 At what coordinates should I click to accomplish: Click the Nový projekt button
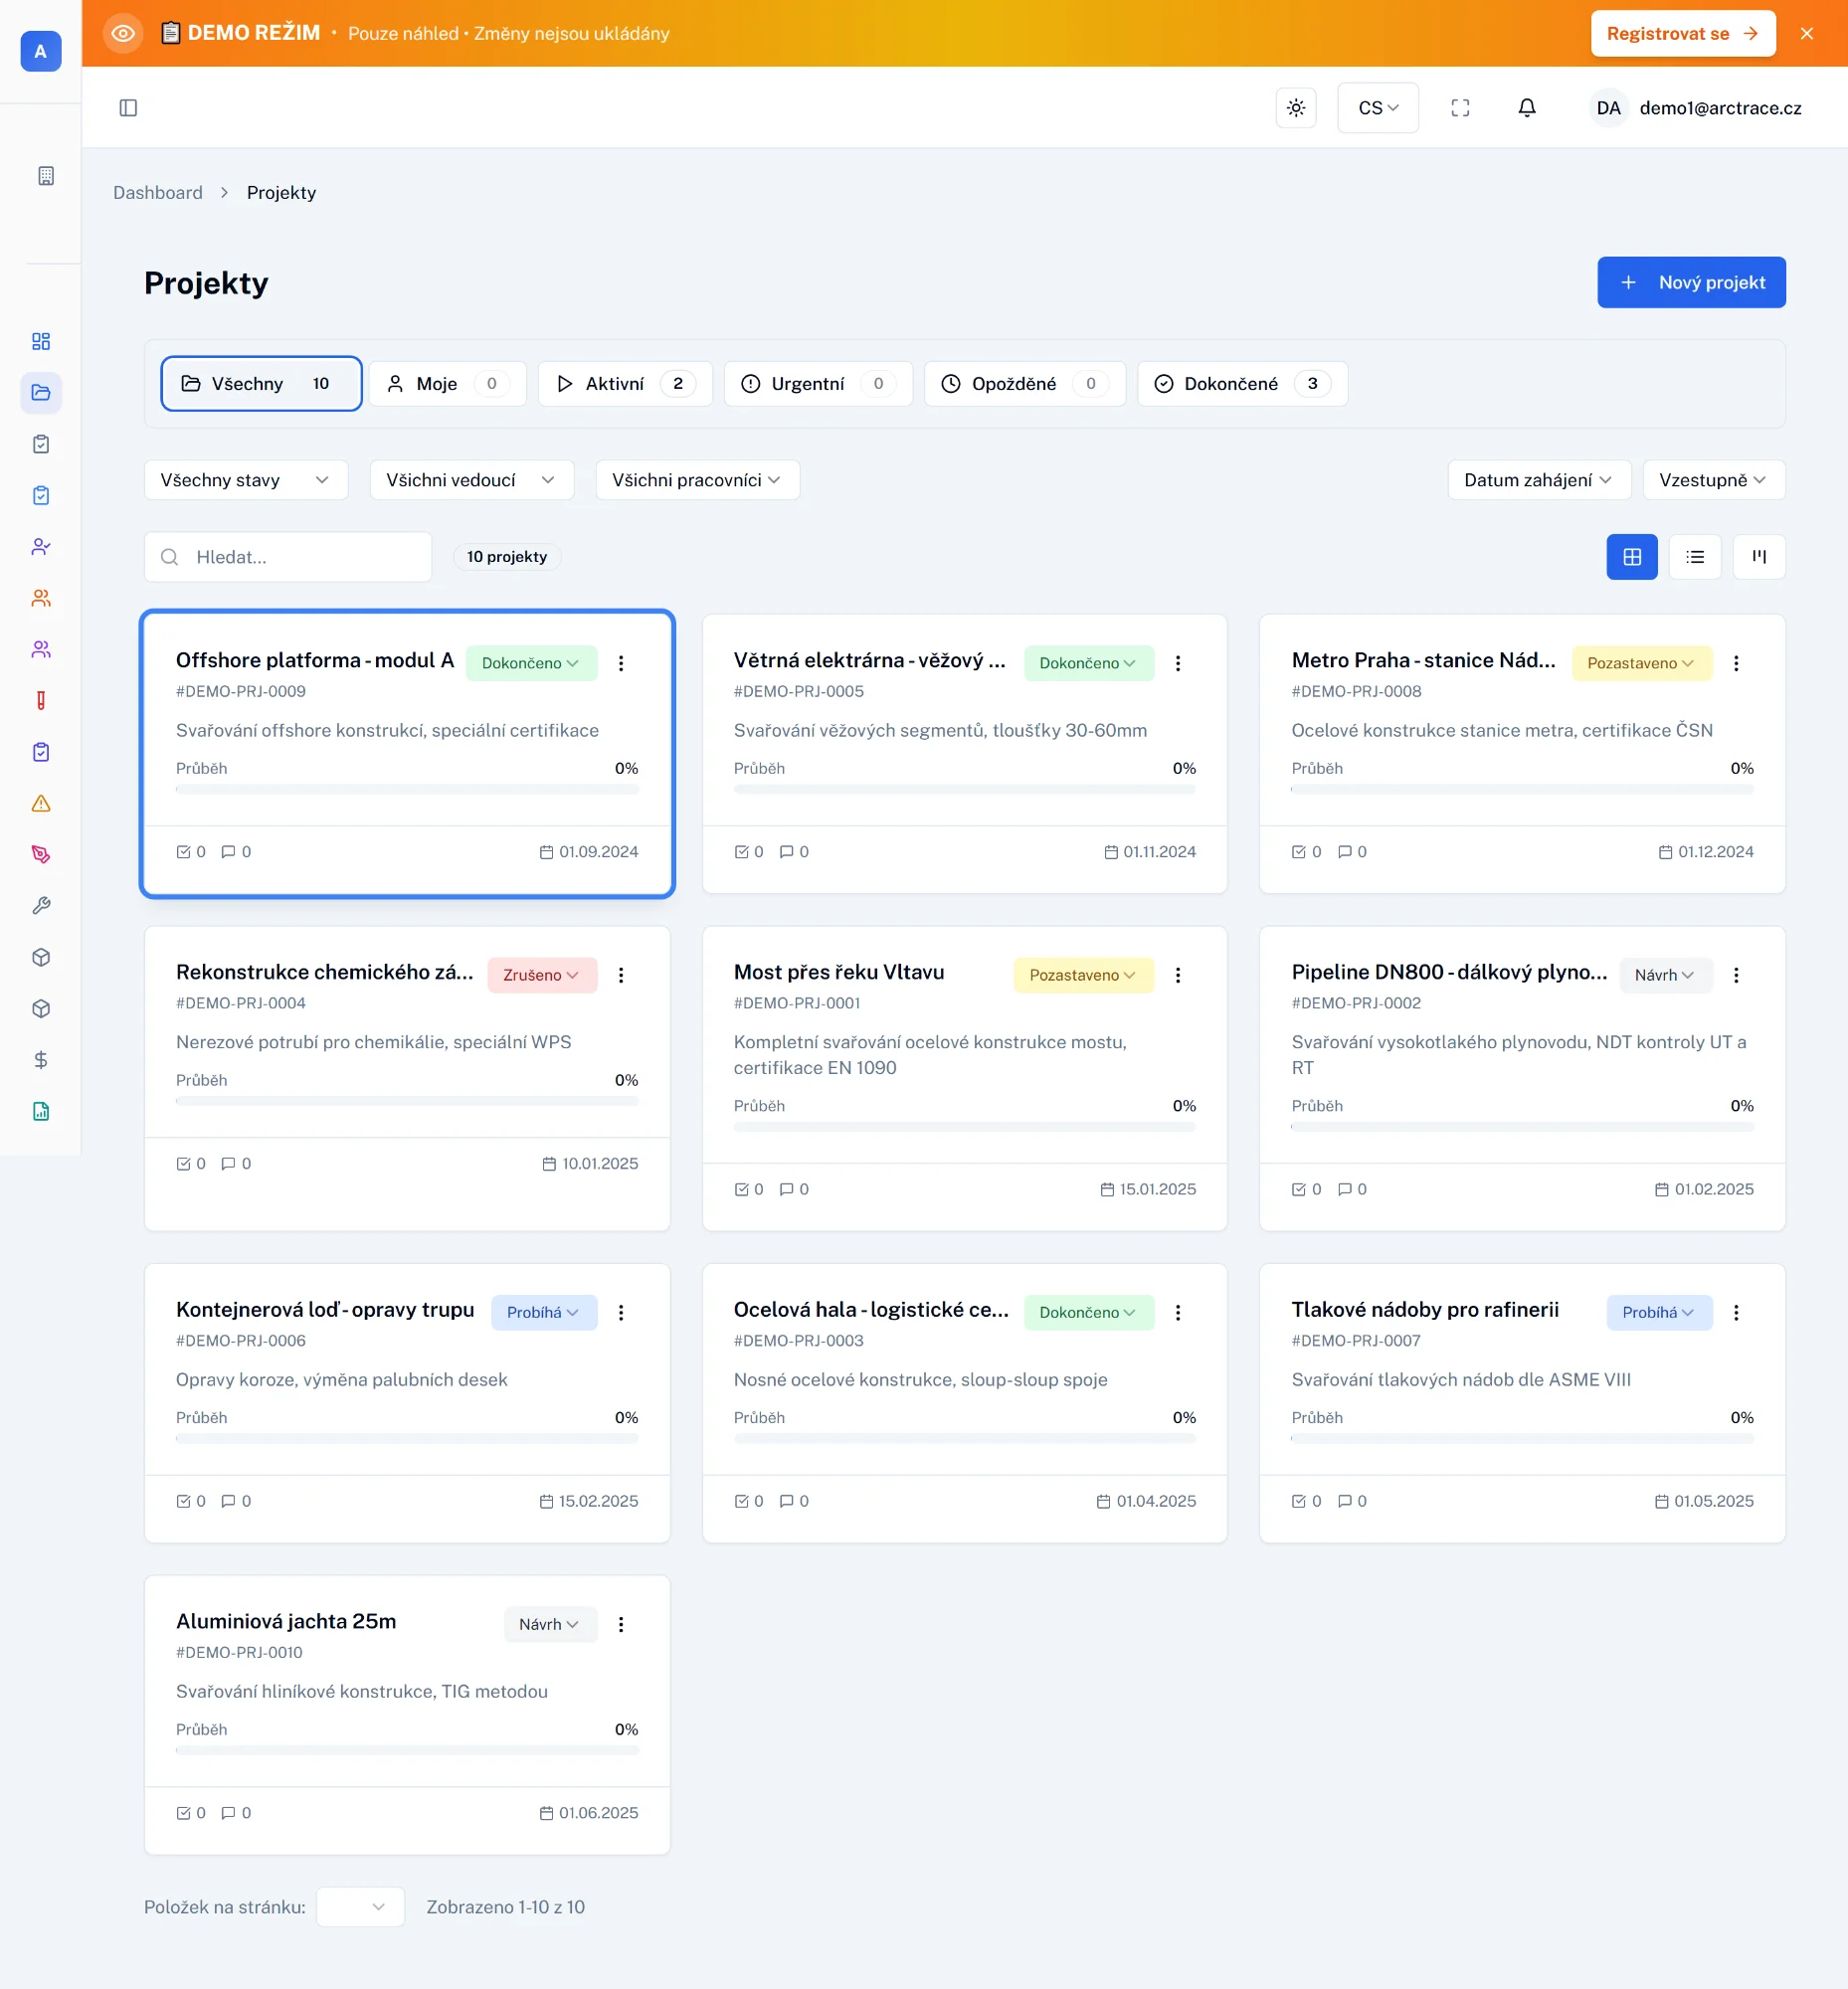pos(1691,283)
